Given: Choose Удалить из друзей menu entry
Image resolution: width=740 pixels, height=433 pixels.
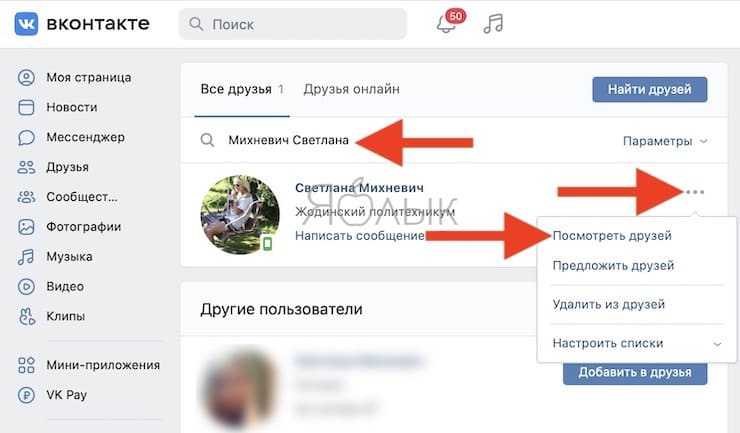Looking at the screenshot, I should pos(609,304).
